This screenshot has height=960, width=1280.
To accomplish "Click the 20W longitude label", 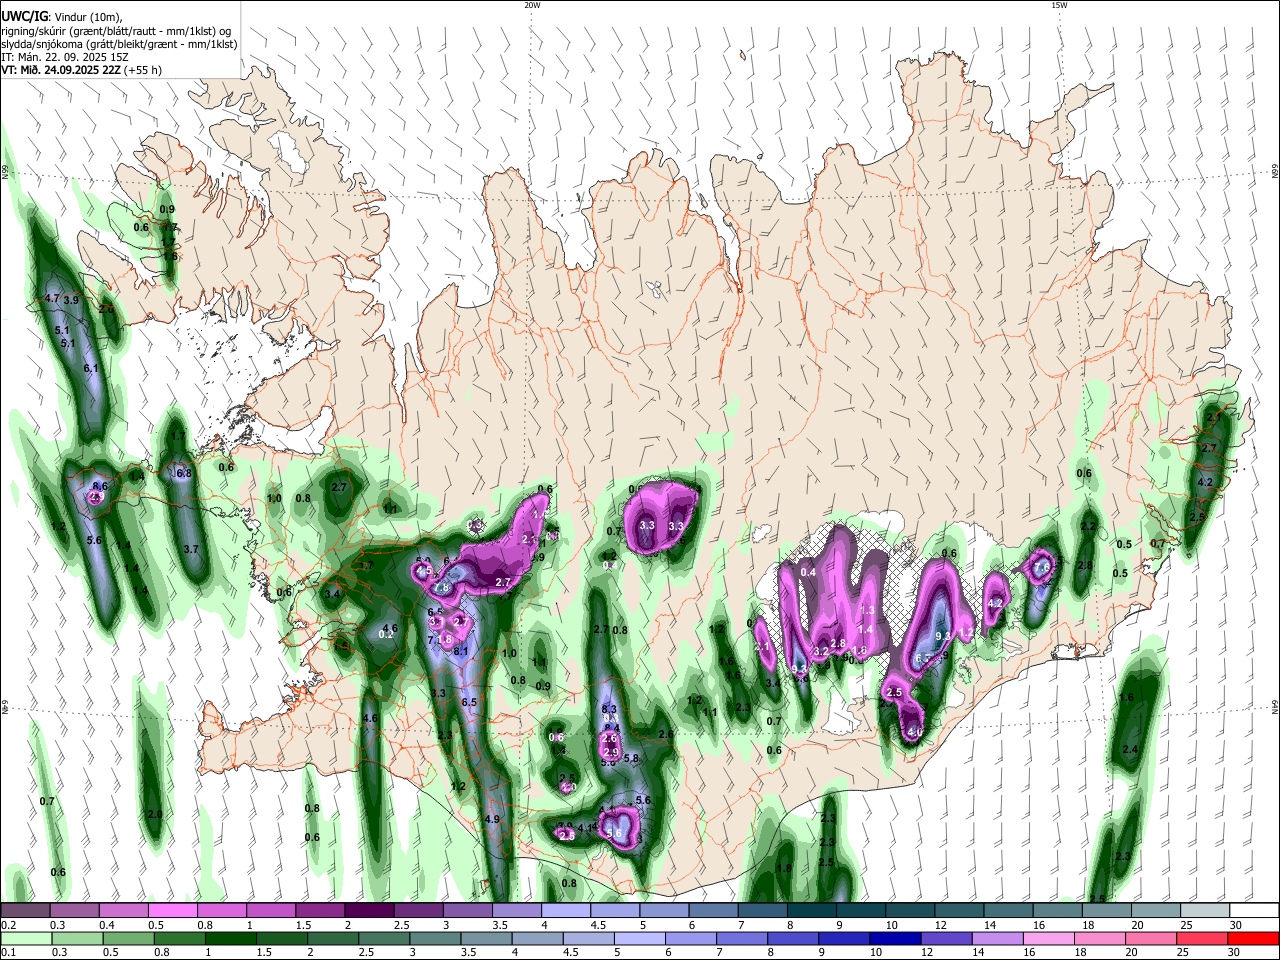I will (x=532, y=5).
